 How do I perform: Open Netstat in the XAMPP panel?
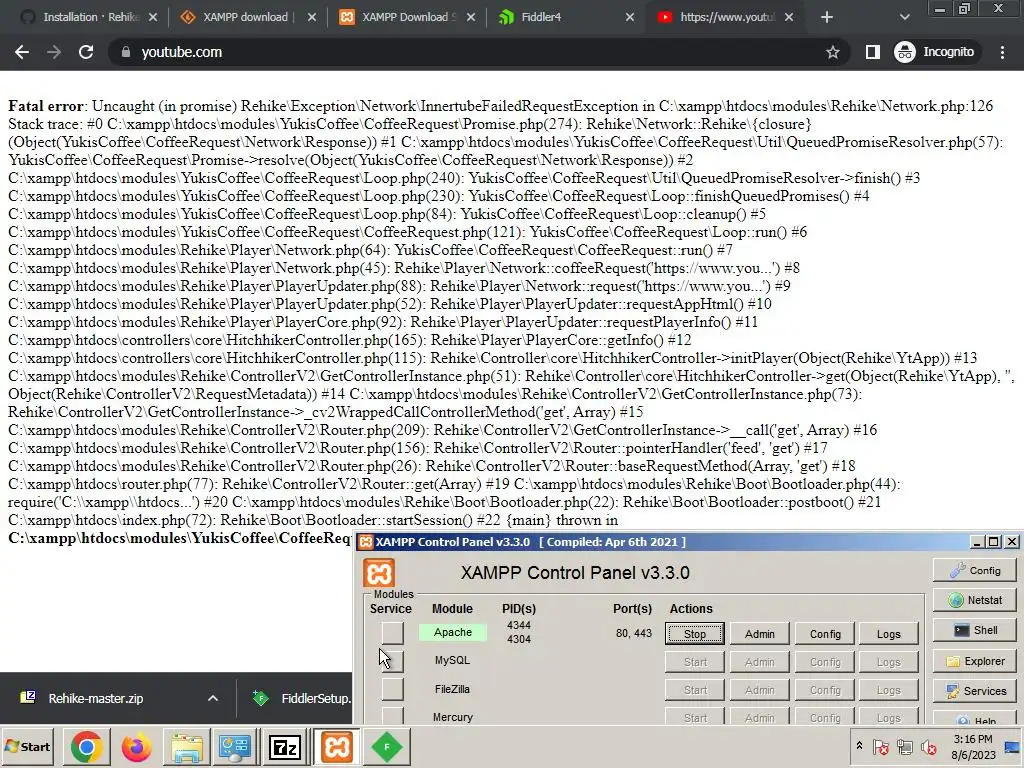(x=974, y=600)
